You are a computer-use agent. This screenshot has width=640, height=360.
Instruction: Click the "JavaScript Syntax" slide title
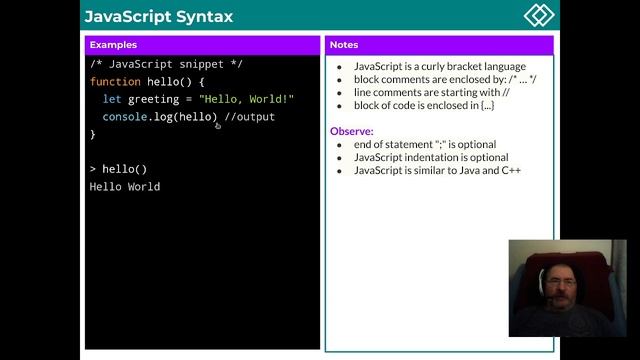159,17
